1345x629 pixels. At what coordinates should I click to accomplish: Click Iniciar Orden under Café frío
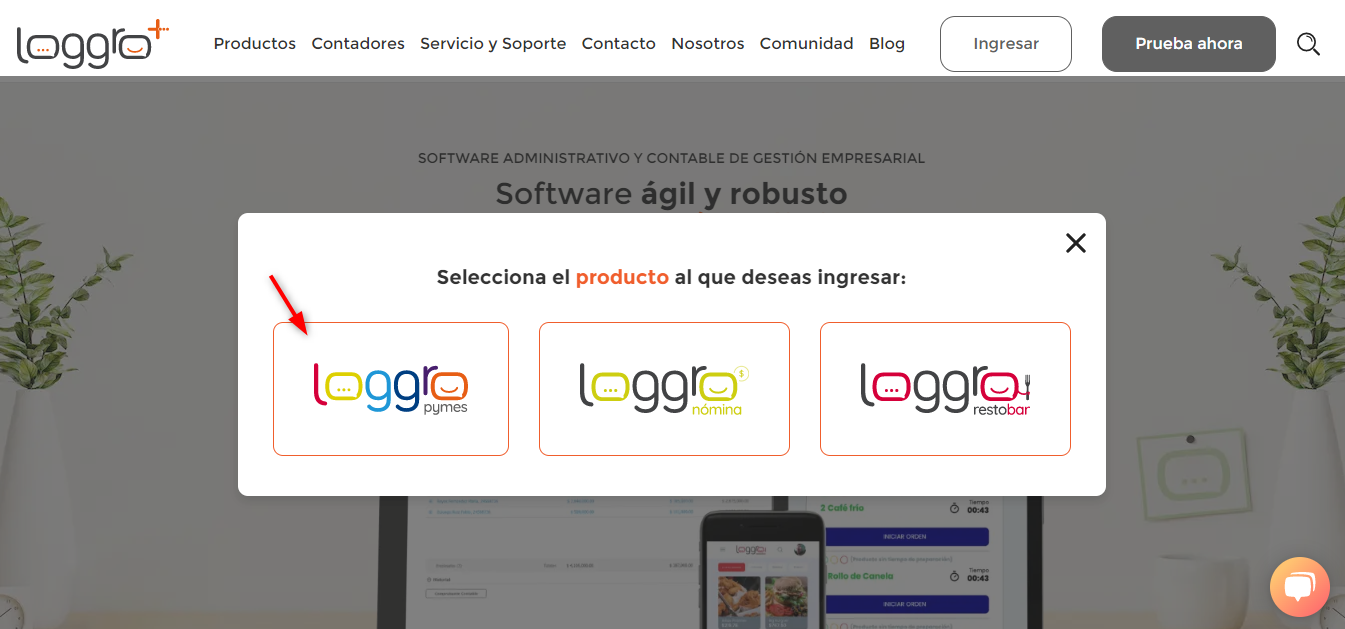906,536
